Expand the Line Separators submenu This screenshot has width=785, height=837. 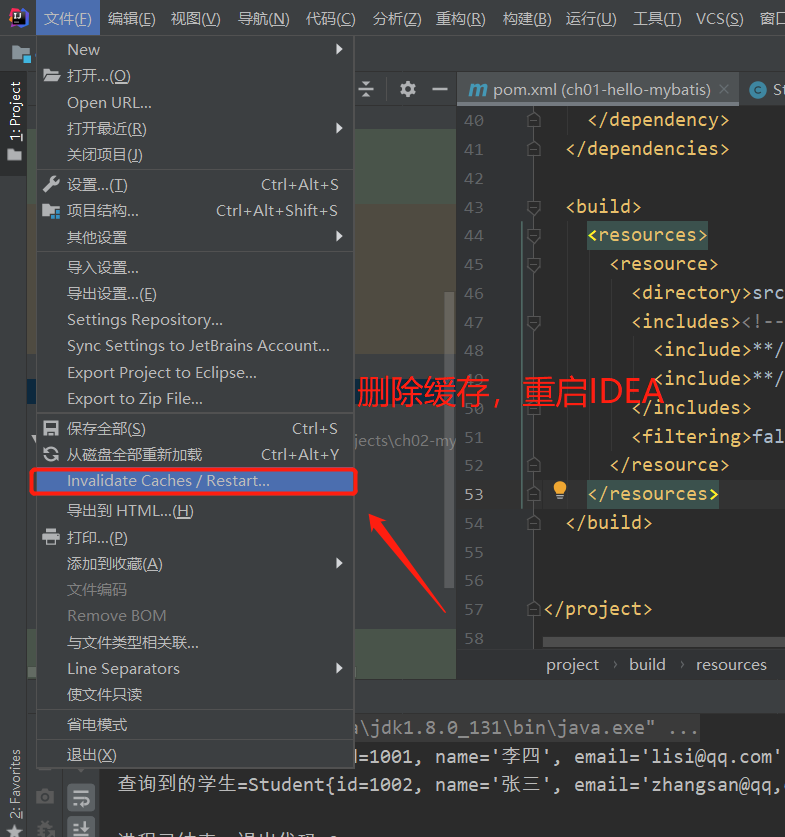(195, 668)
